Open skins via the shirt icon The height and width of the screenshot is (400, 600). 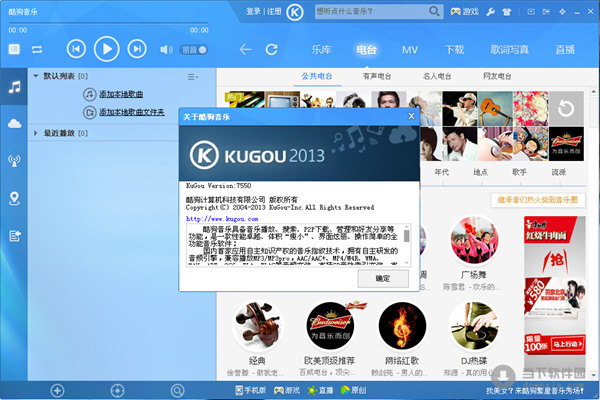[x=507, y=12]
